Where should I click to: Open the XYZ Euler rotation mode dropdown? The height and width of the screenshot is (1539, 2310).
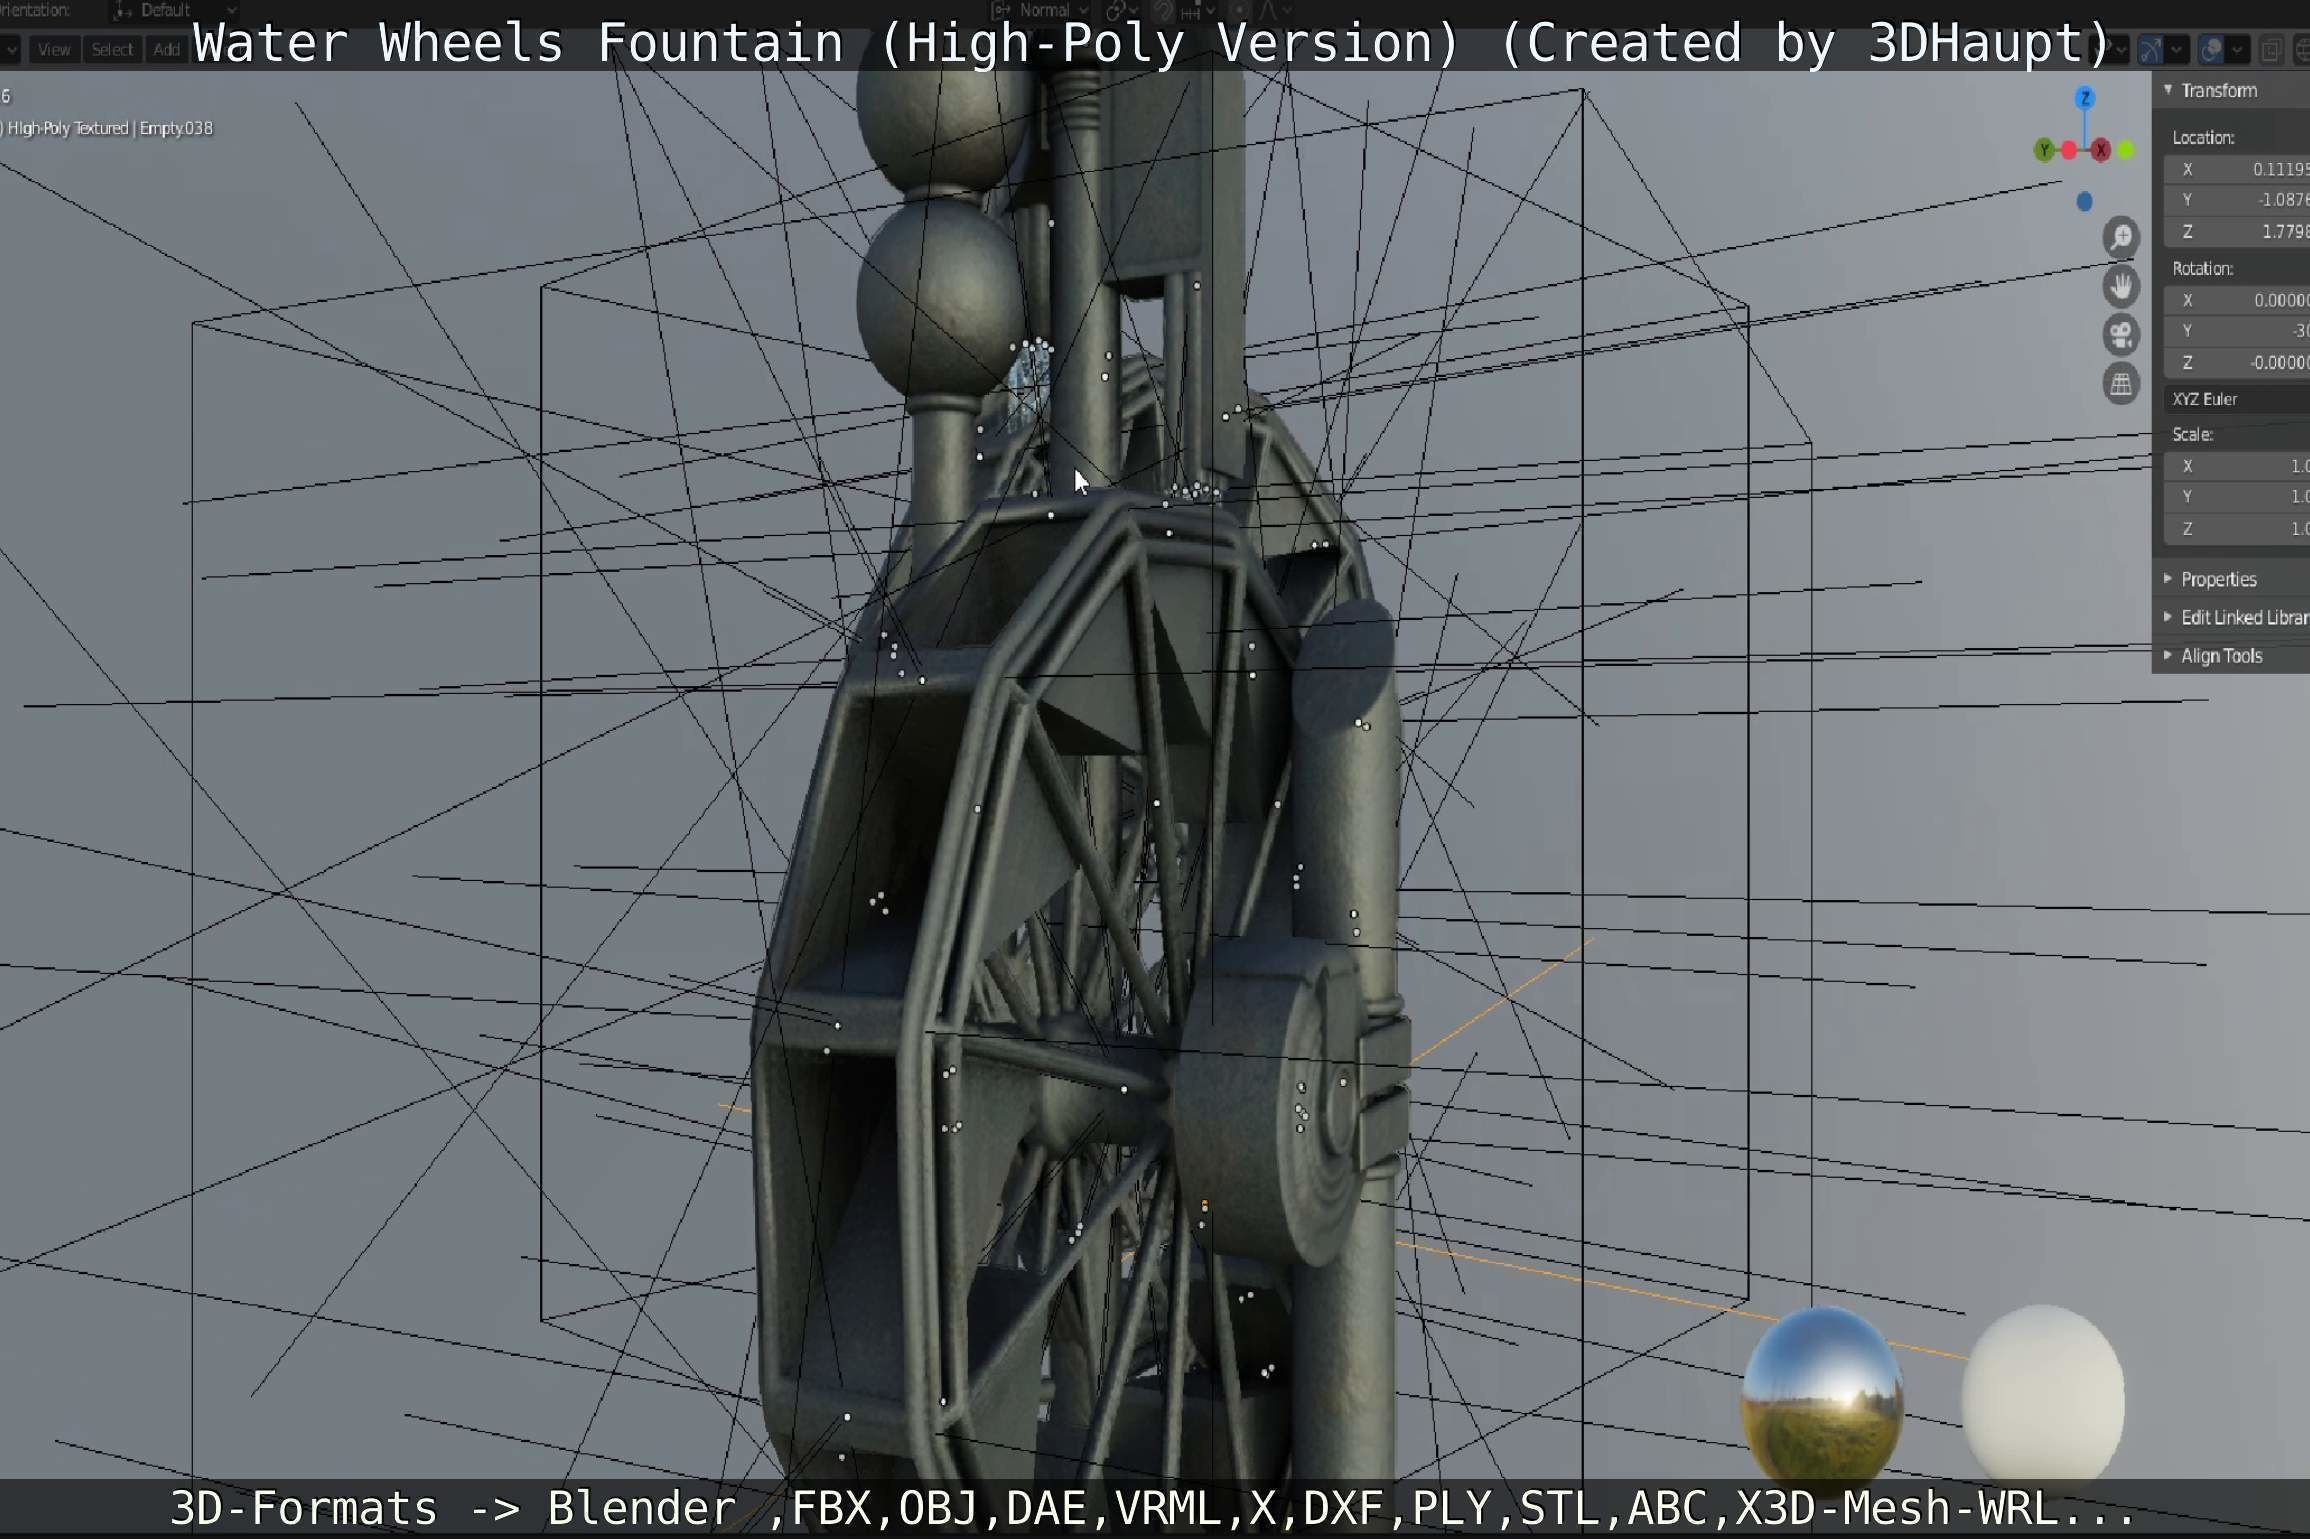(2237, 399)
